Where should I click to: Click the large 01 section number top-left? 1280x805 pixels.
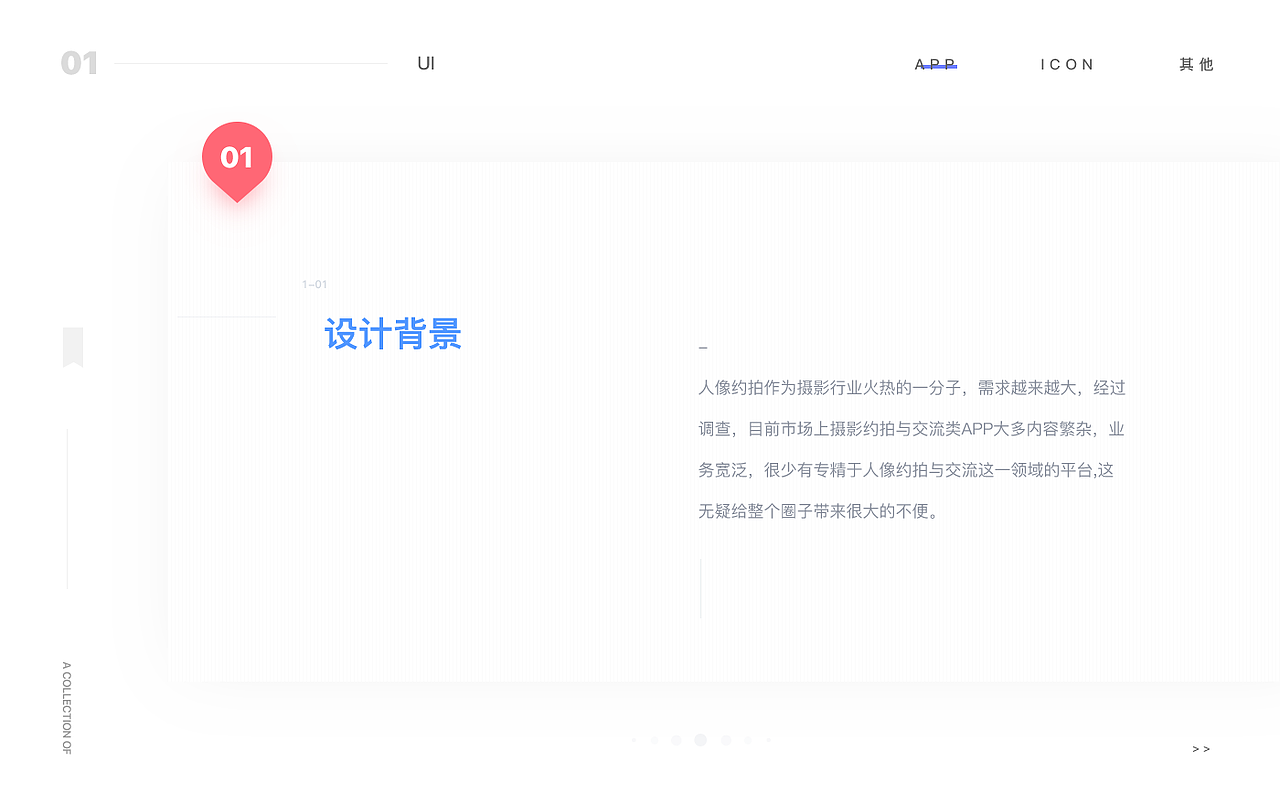pyautogui.click(x=81, y=63)
